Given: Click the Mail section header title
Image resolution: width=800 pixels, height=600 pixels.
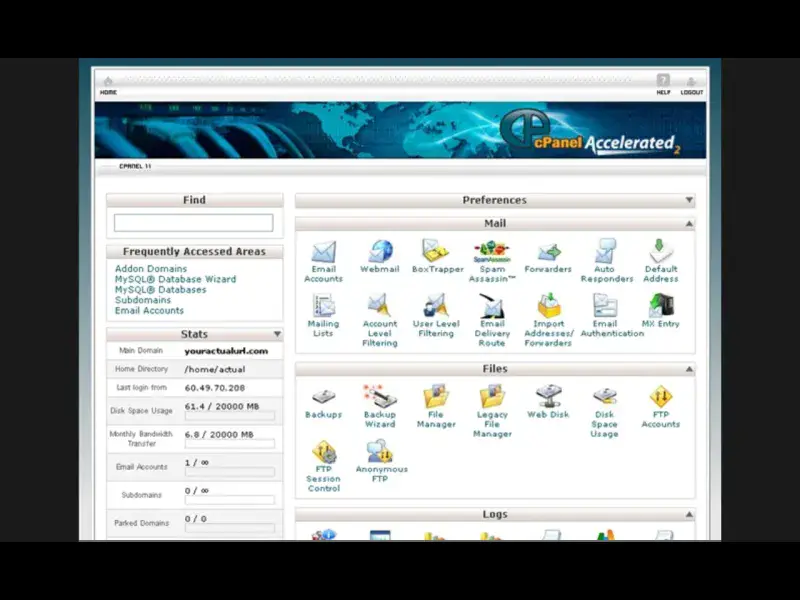Looking at the screenshot, I should point(495,223).
